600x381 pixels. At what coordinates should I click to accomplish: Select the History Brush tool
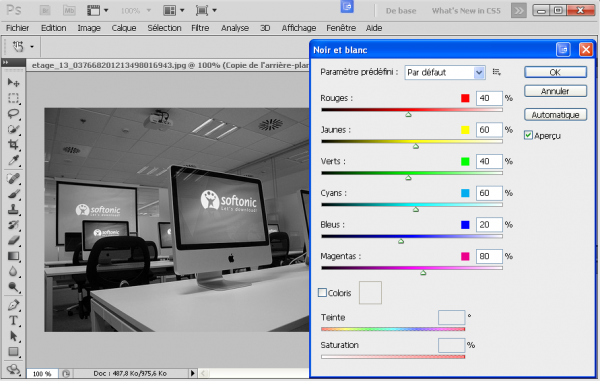point(13,225)
